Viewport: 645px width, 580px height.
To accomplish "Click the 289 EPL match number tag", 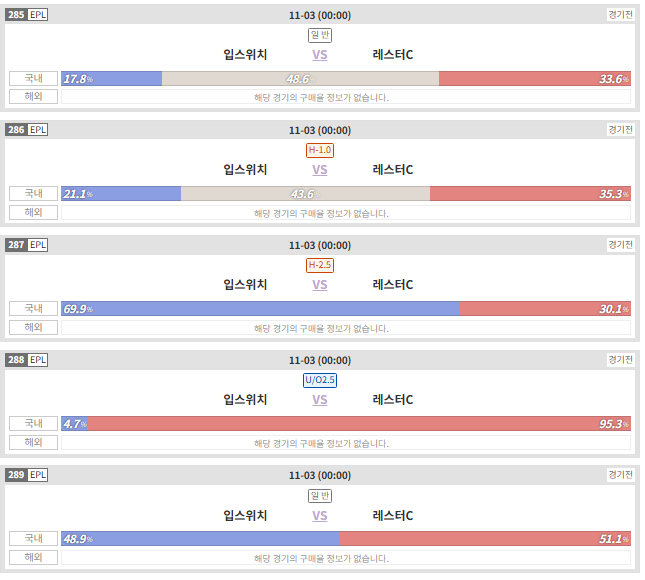I will [x=27, y=475].
